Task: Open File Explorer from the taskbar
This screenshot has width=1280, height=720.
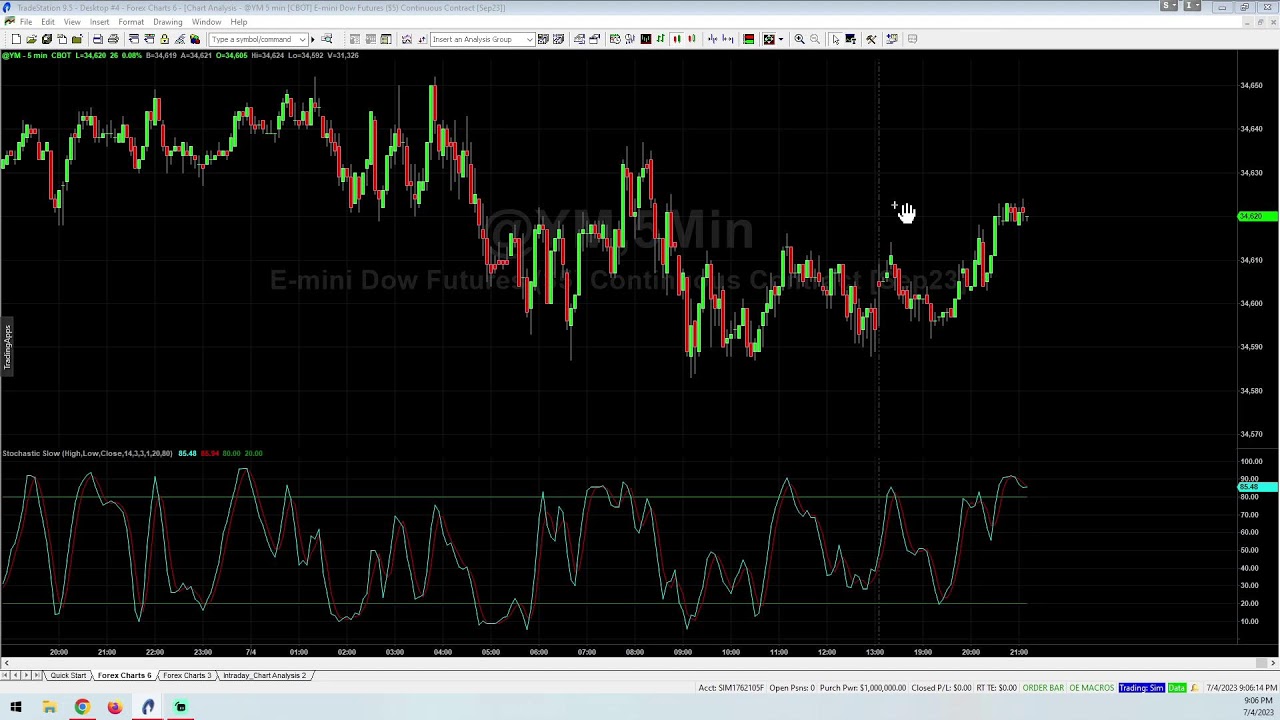Action: coord(49,707)
